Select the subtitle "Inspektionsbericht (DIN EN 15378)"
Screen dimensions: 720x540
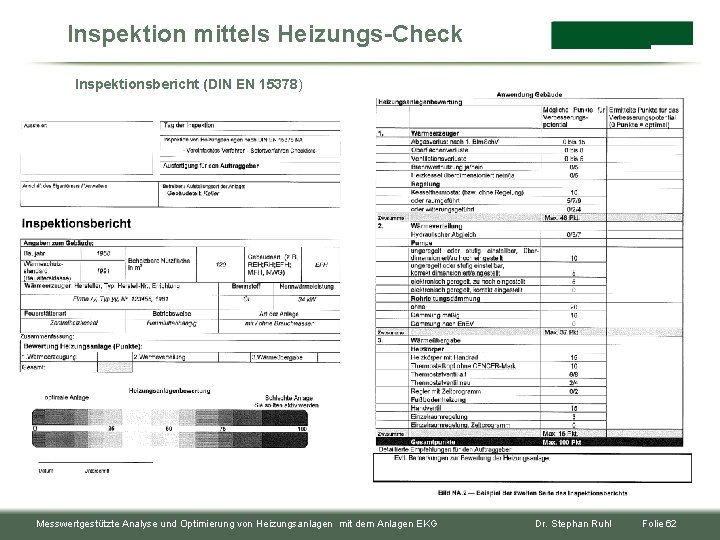189,84
